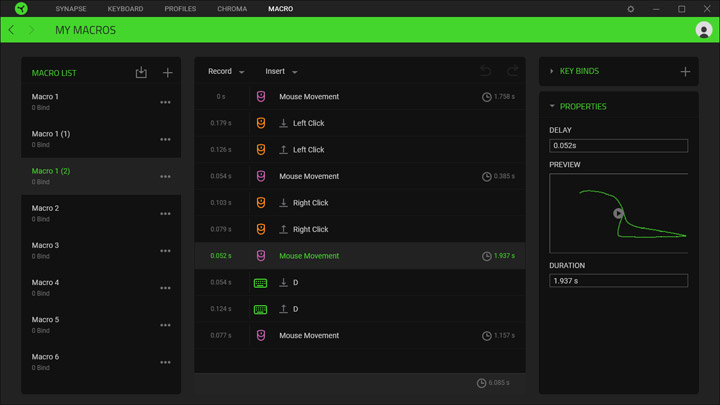Click the Delay input field
This screenshot has height=405, width=720.
[618, 146]
